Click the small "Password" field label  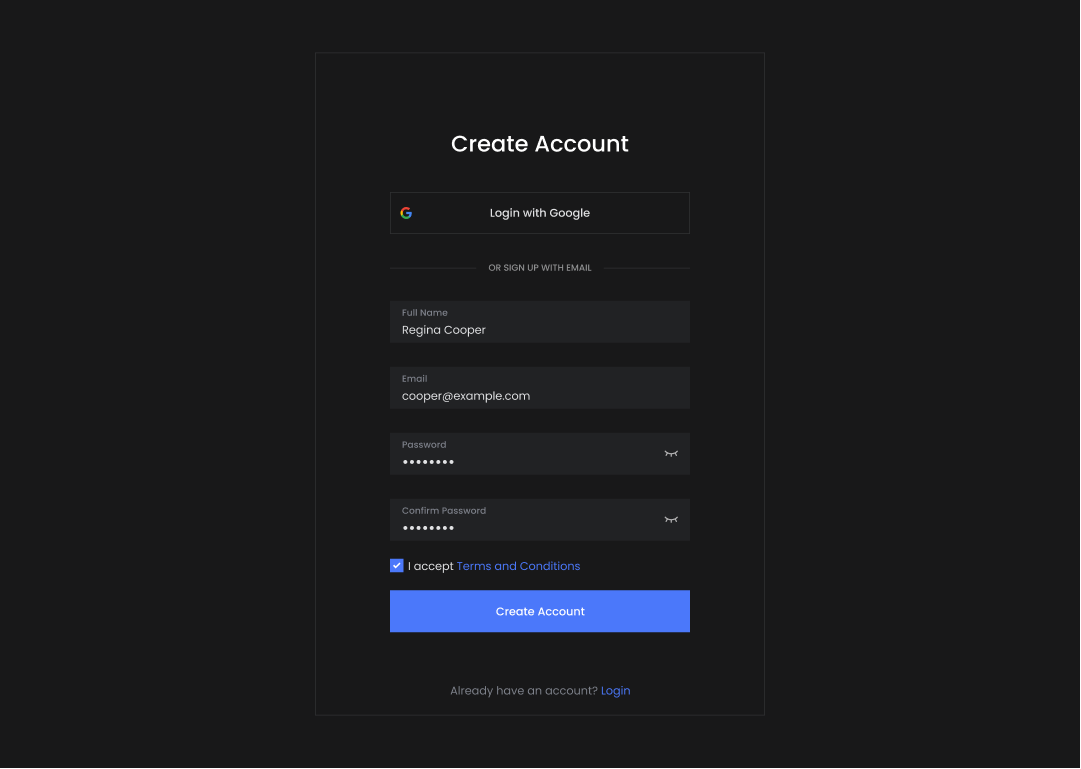(x=424, y=445)
